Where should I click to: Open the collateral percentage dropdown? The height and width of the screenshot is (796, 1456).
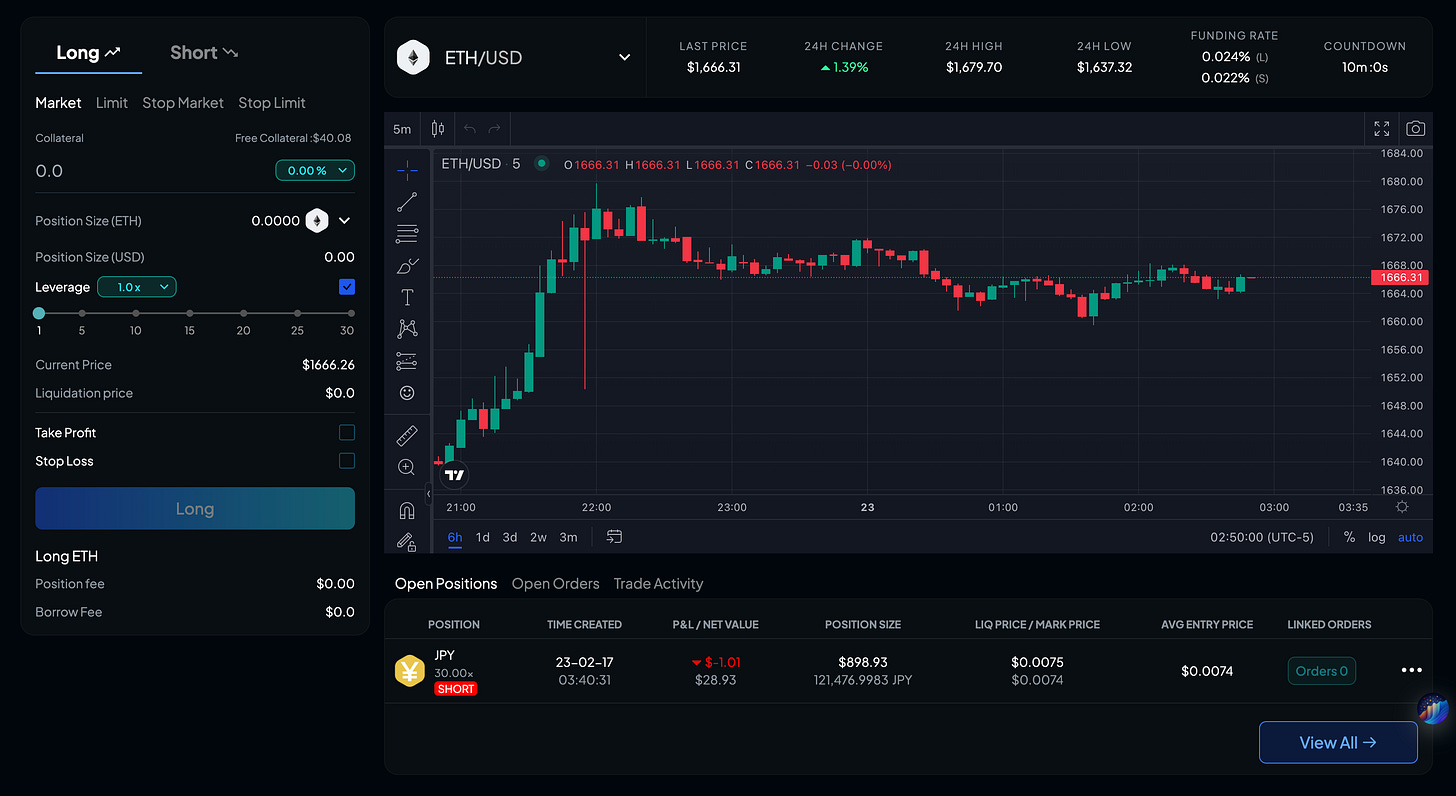click(x=315, y=171)
